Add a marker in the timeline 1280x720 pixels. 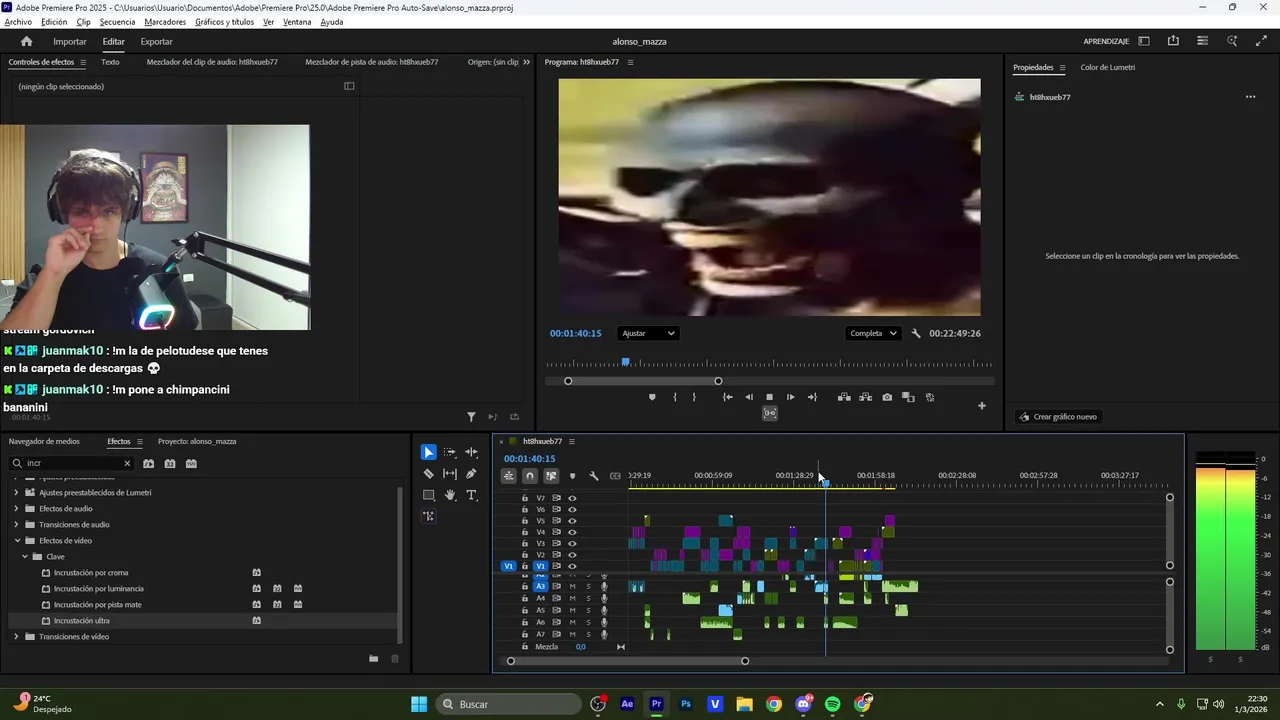(572, 476)
